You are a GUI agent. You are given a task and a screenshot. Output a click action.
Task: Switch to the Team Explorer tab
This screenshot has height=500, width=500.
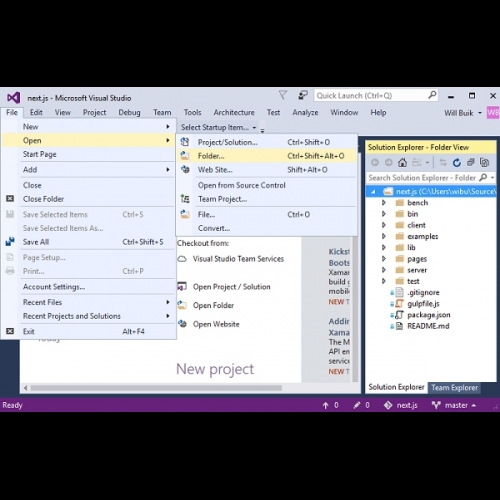(454, 388)
